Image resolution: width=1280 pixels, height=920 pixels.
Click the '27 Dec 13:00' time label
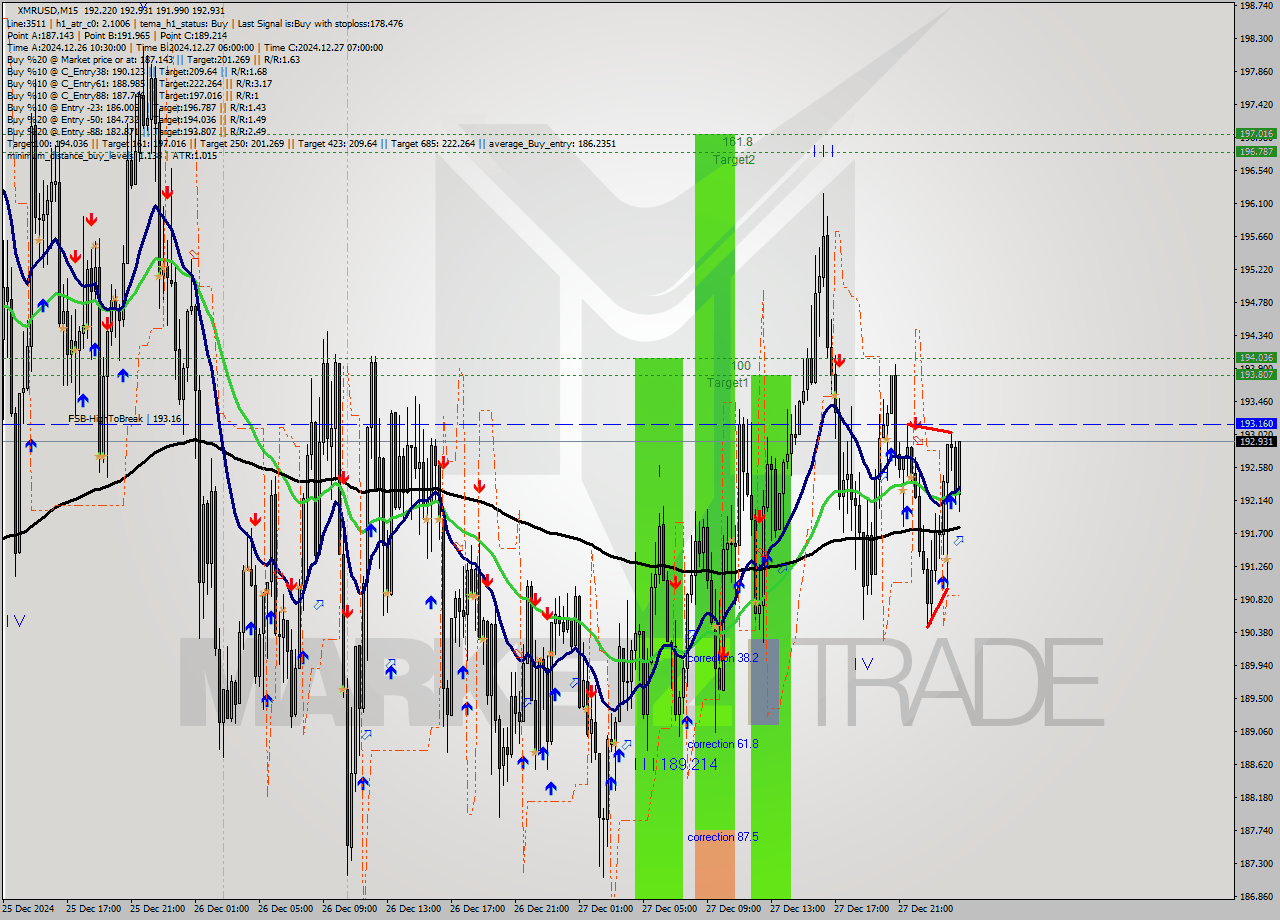click(x=798, y=909)
